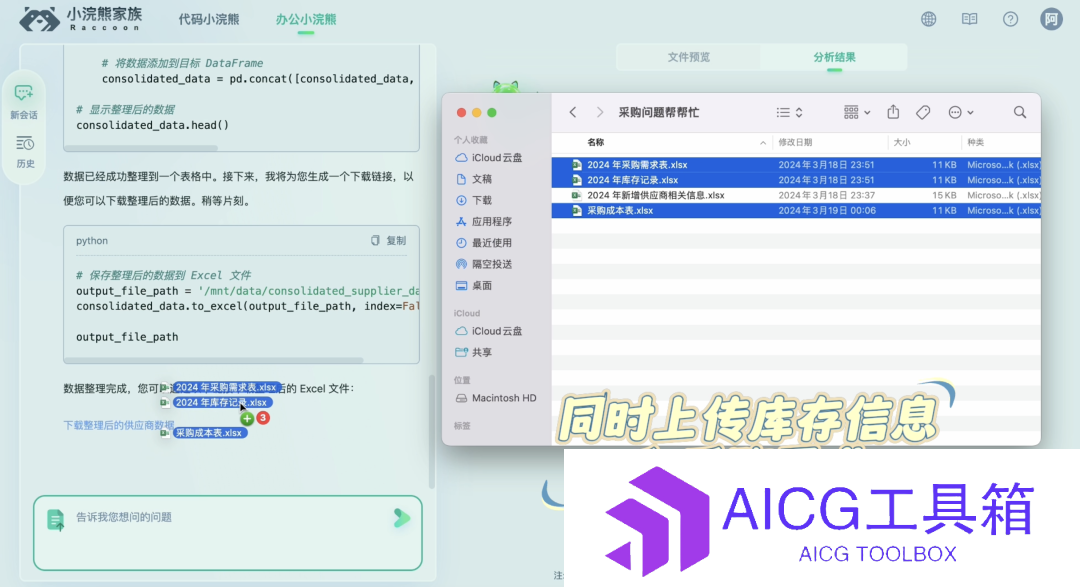Start a new conversation (新会话)
The image size is (1080, 587).
(x=24, y=102)
